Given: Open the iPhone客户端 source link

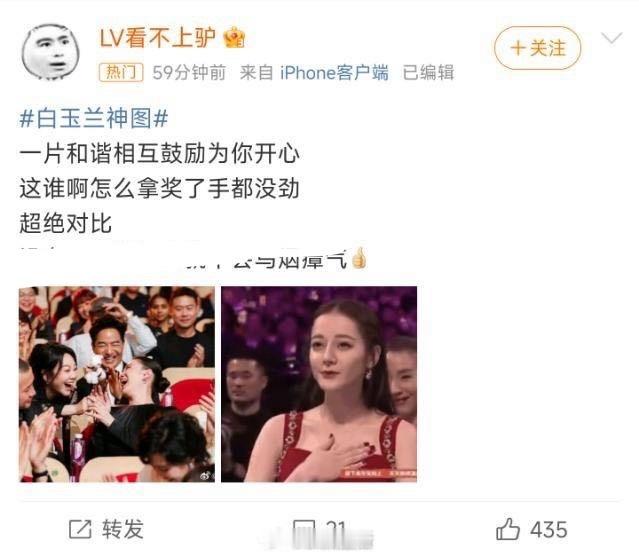Looking at the screenshot, I should (334, 73).
